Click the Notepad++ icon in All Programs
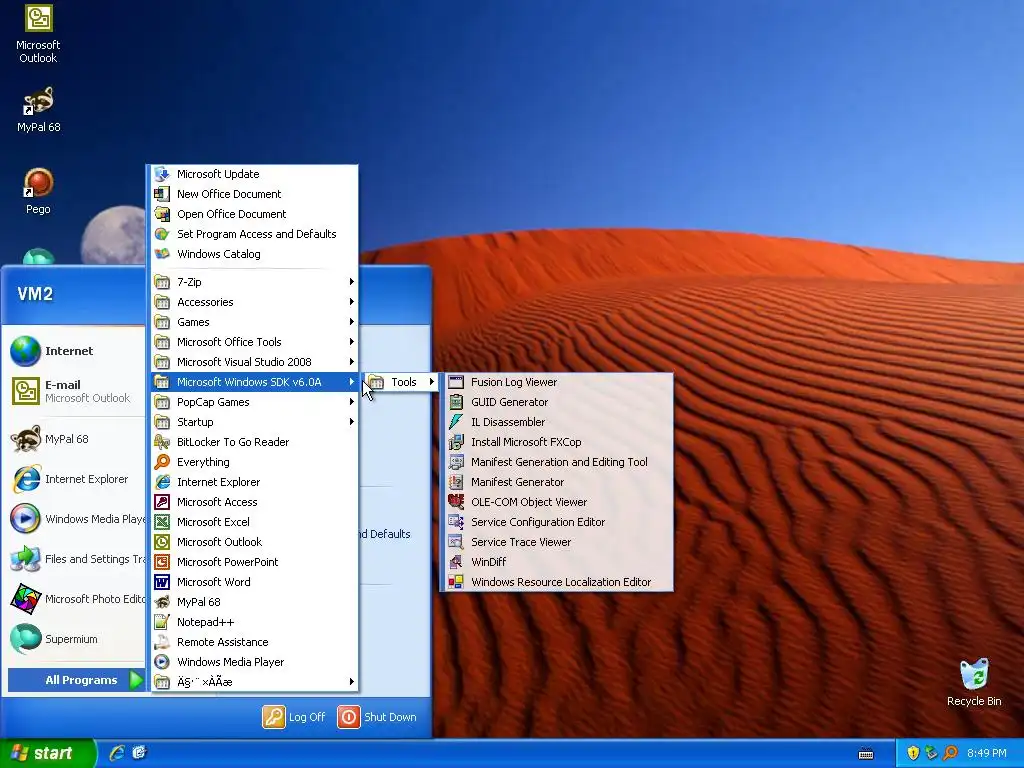 (x=162, y=622)
